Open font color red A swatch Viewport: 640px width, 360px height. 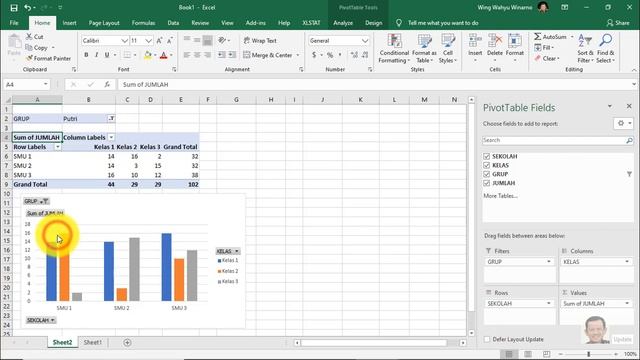tap(164, 55)
